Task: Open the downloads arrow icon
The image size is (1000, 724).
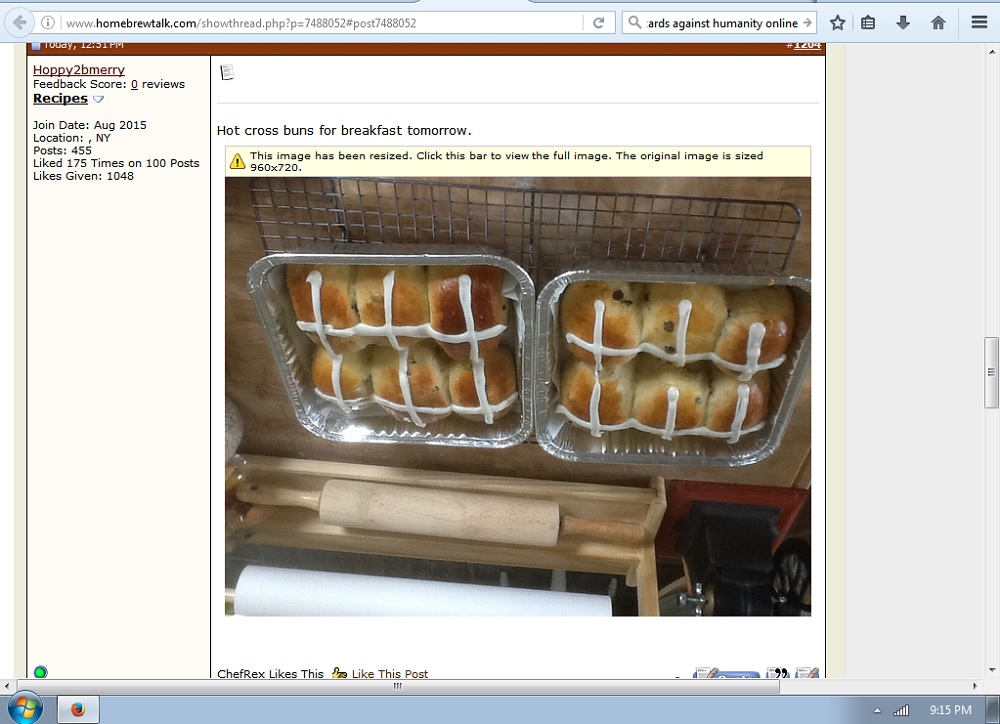Action: coord(902,23)
